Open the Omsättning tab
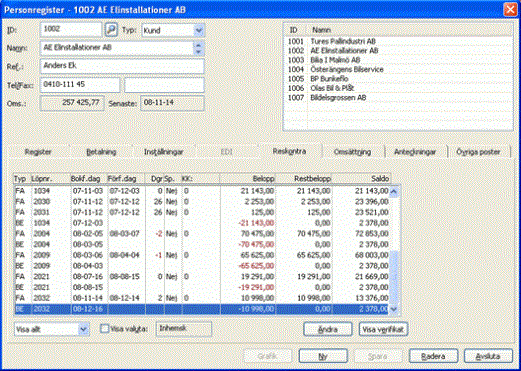The width and height of the screenshot is (521, 371). click(352, 152)
